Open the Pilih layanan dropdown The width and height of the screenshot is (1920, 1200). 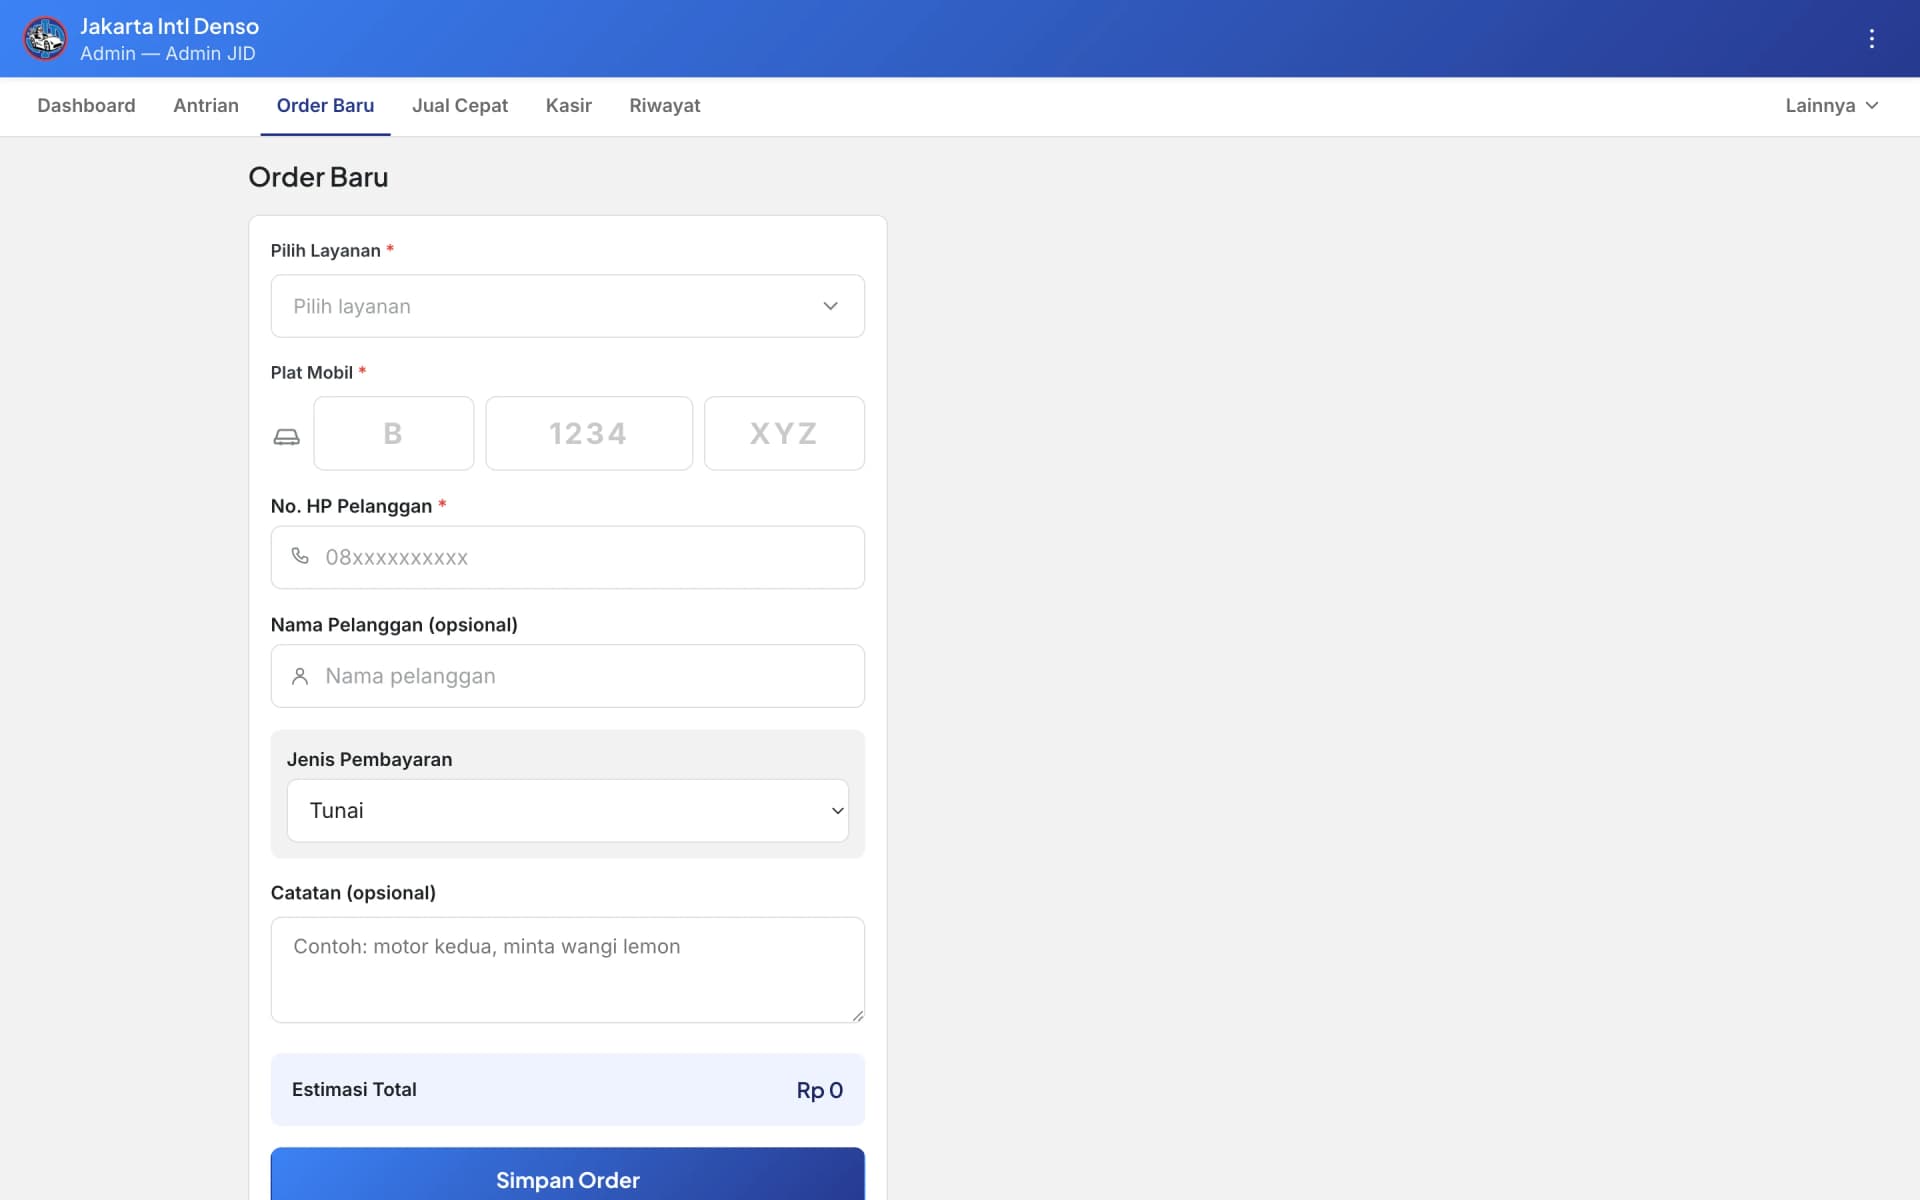pyautogui.click(x=567, y=306)
